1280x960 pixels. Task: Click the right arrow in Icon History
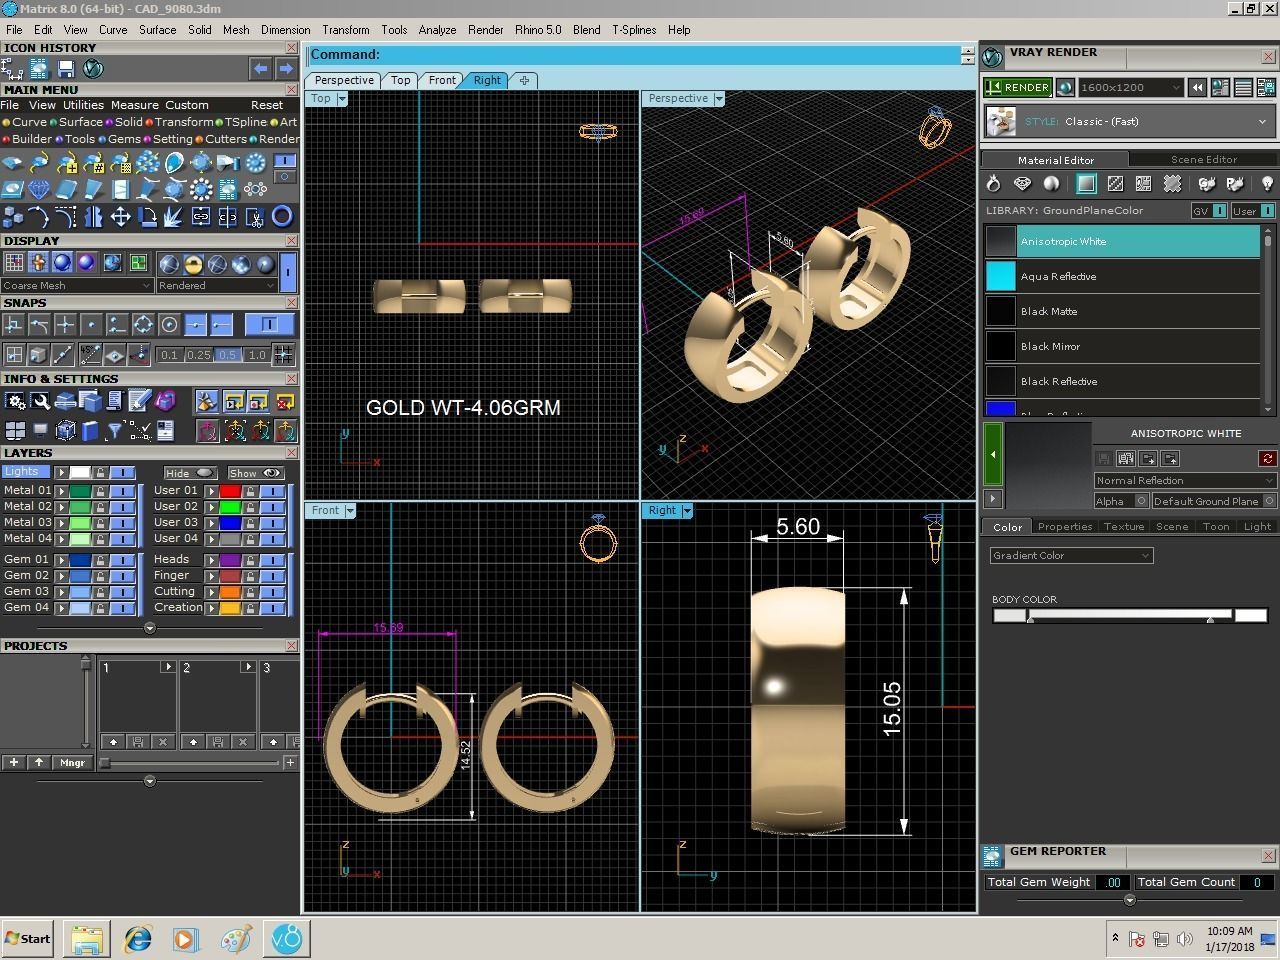(x=286, y=68)
